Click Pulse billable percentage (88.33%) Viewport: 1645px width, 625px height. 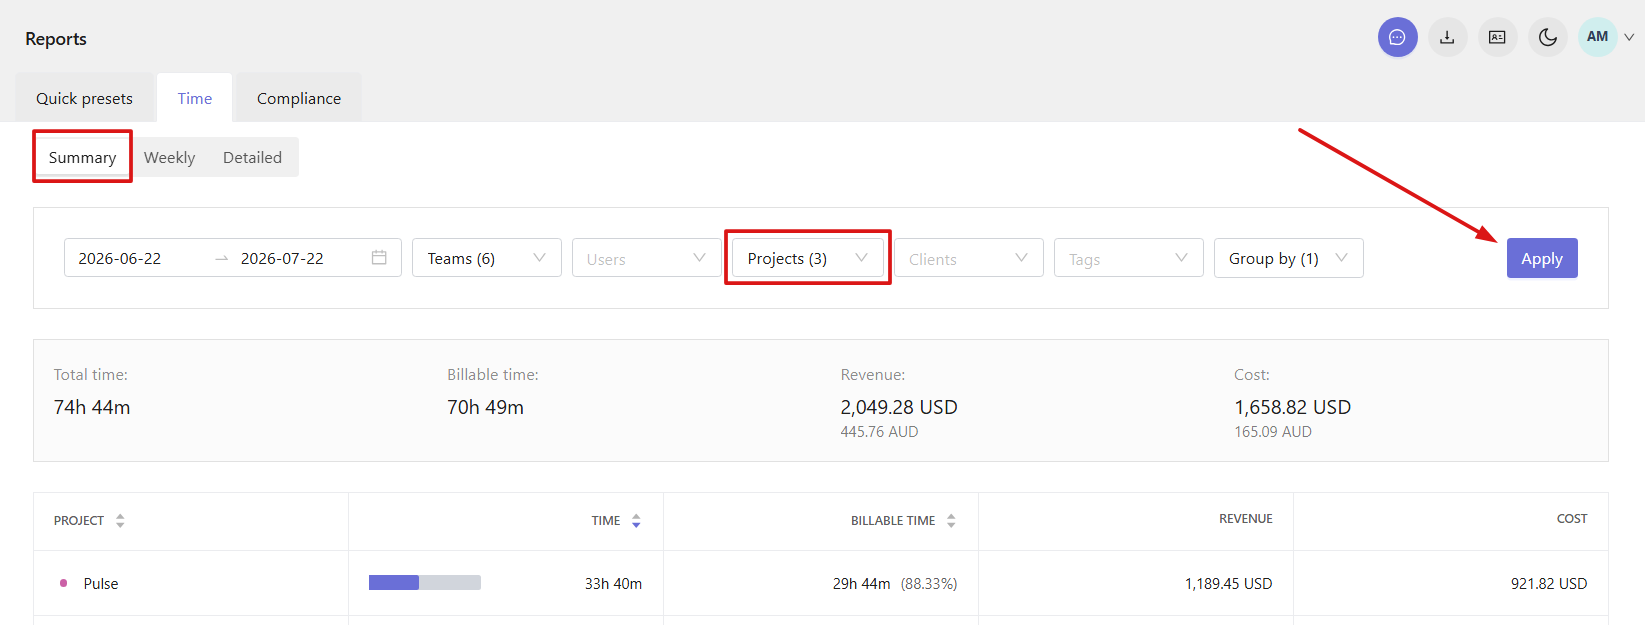pos(929,583)
